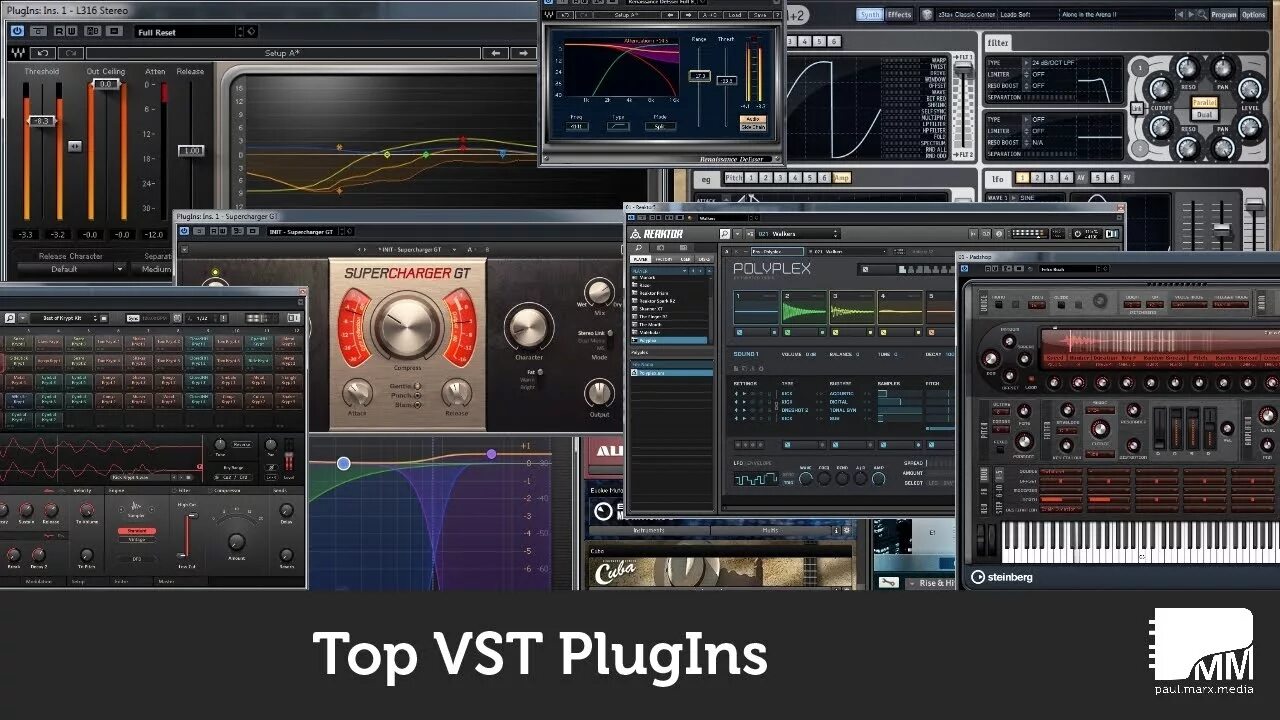The height and width of the screenshot is (720, 1280).
Task: Toggle the L316 plugin power button
Action: click(17, 32)
